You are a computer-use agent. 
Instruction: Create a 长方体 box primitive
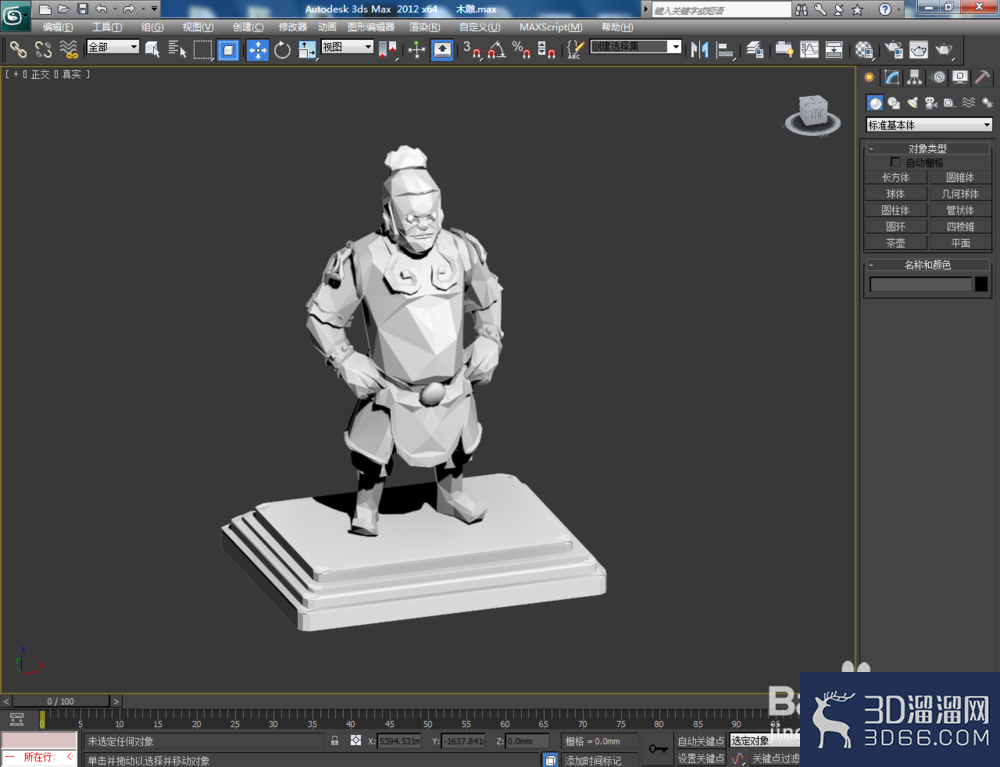click(x=895, y=177)
